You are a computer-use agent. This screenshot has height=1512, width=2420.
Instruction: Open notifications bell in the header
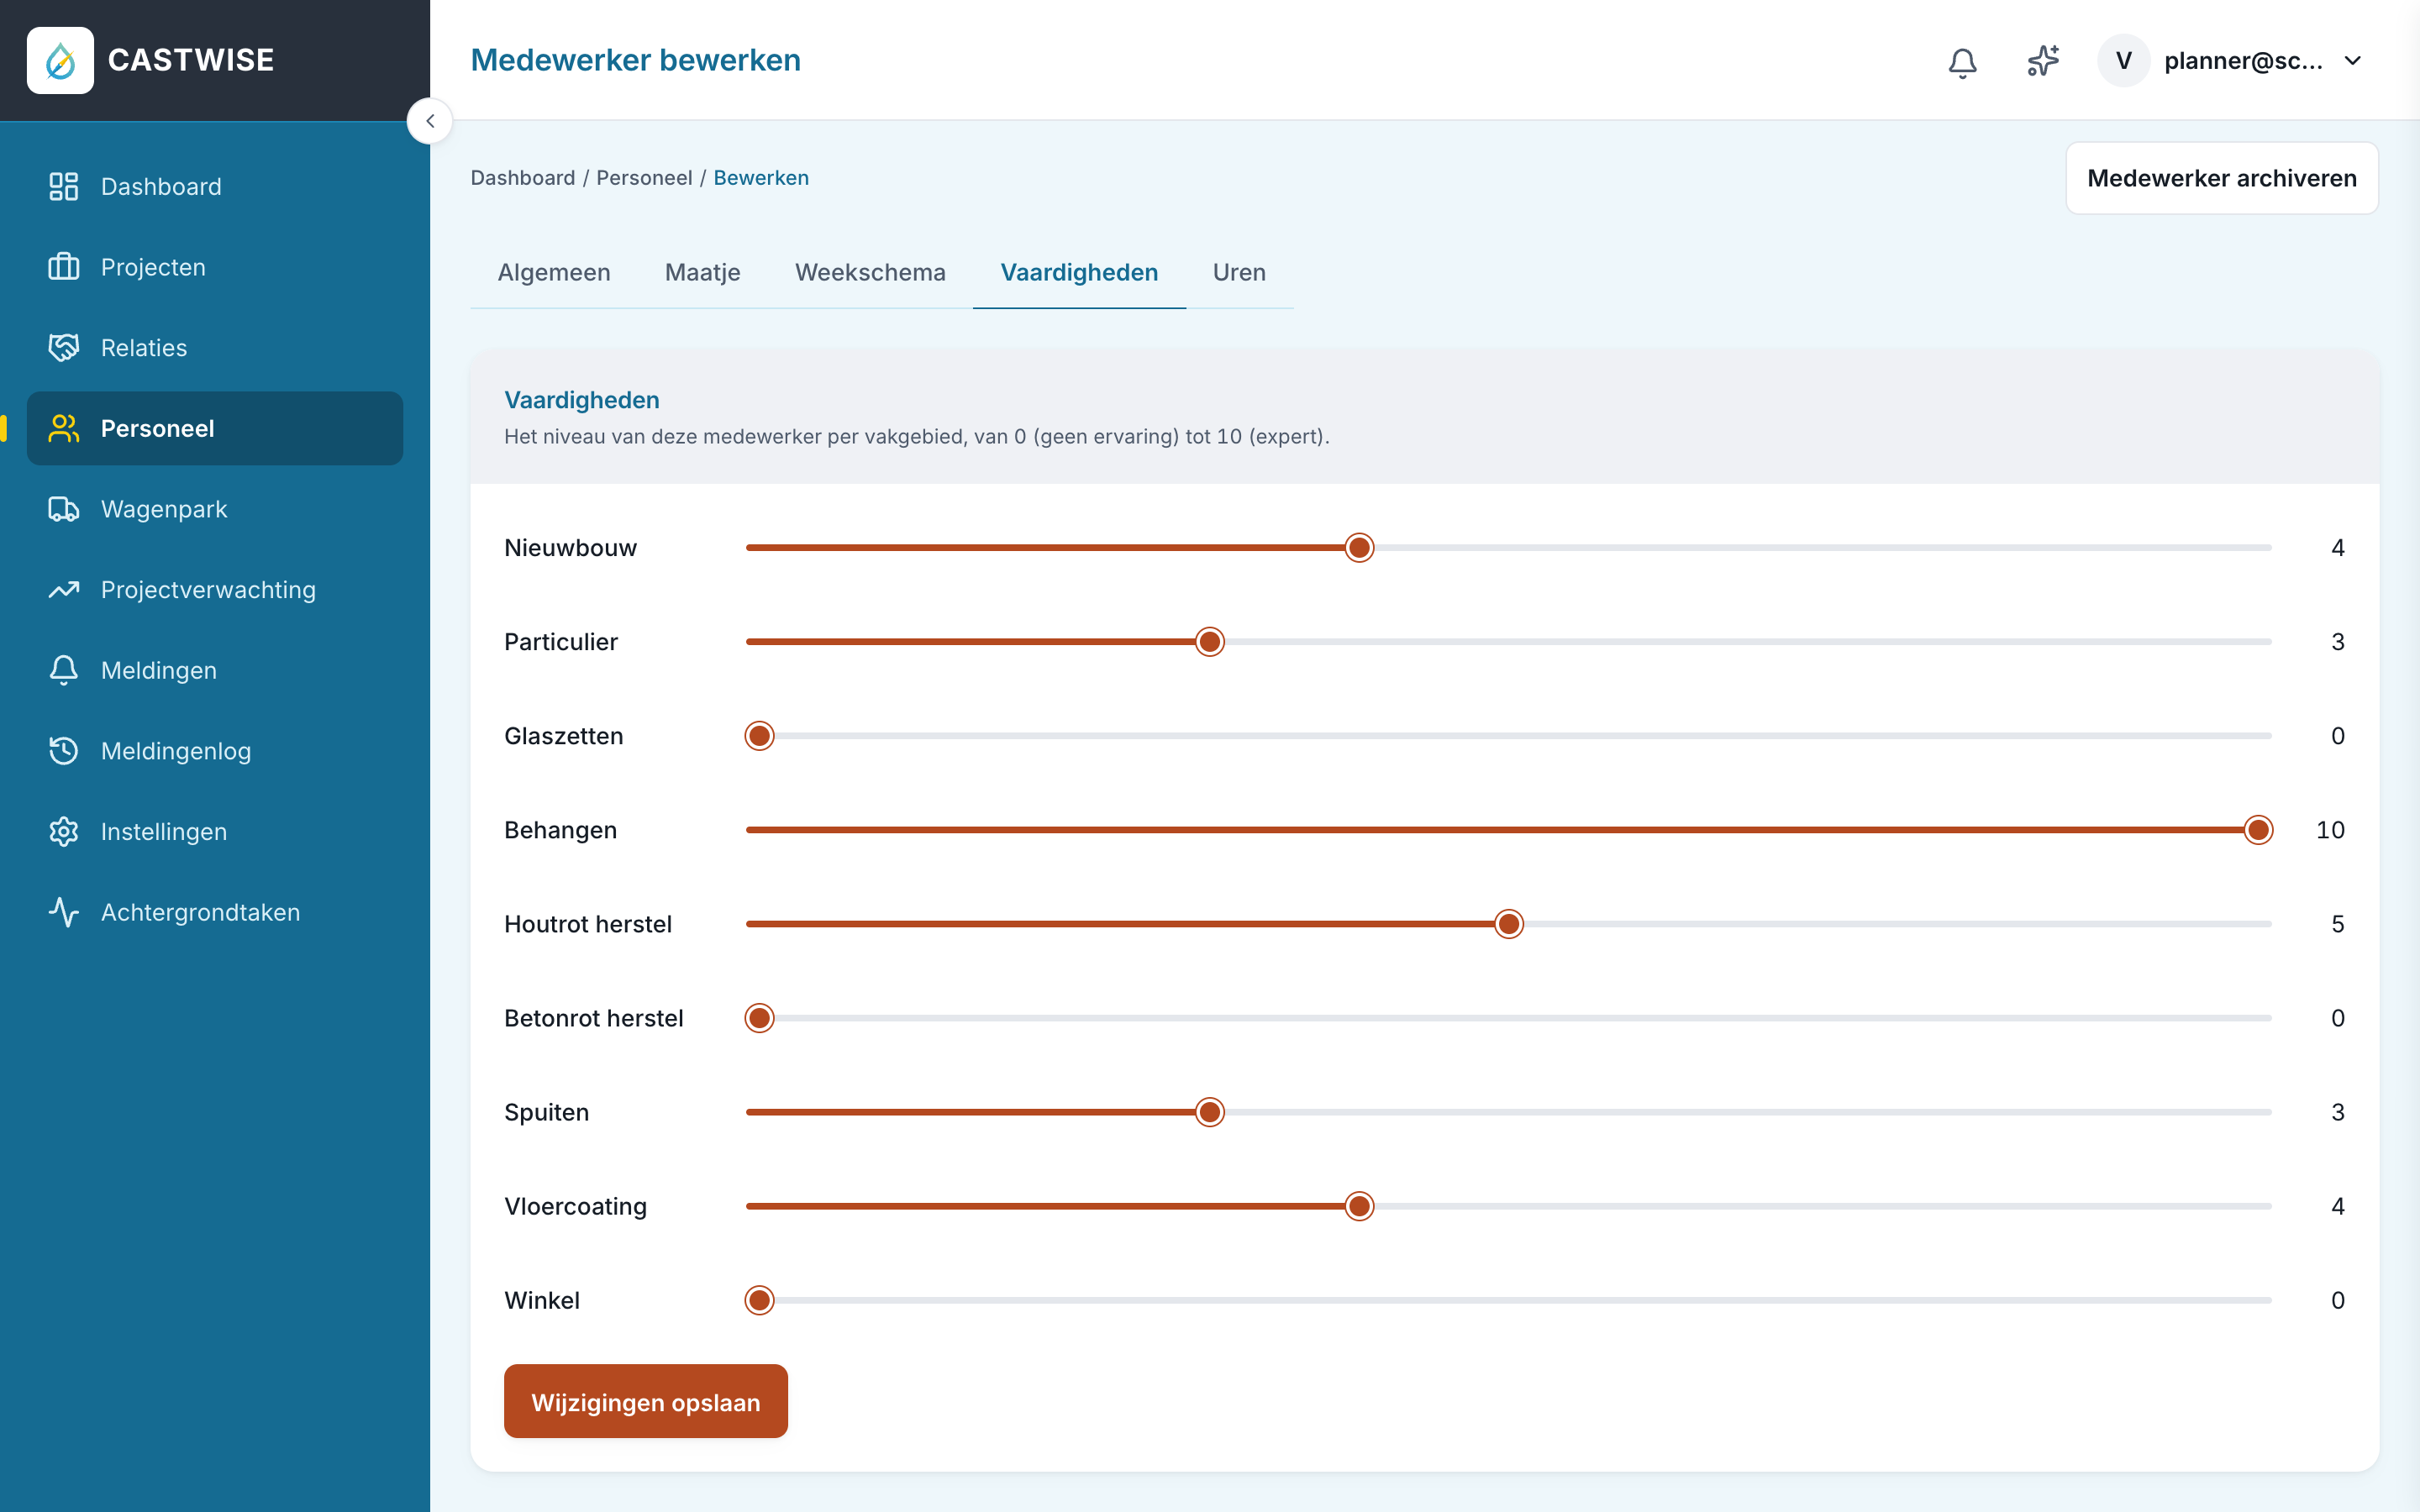point(1962,62)
